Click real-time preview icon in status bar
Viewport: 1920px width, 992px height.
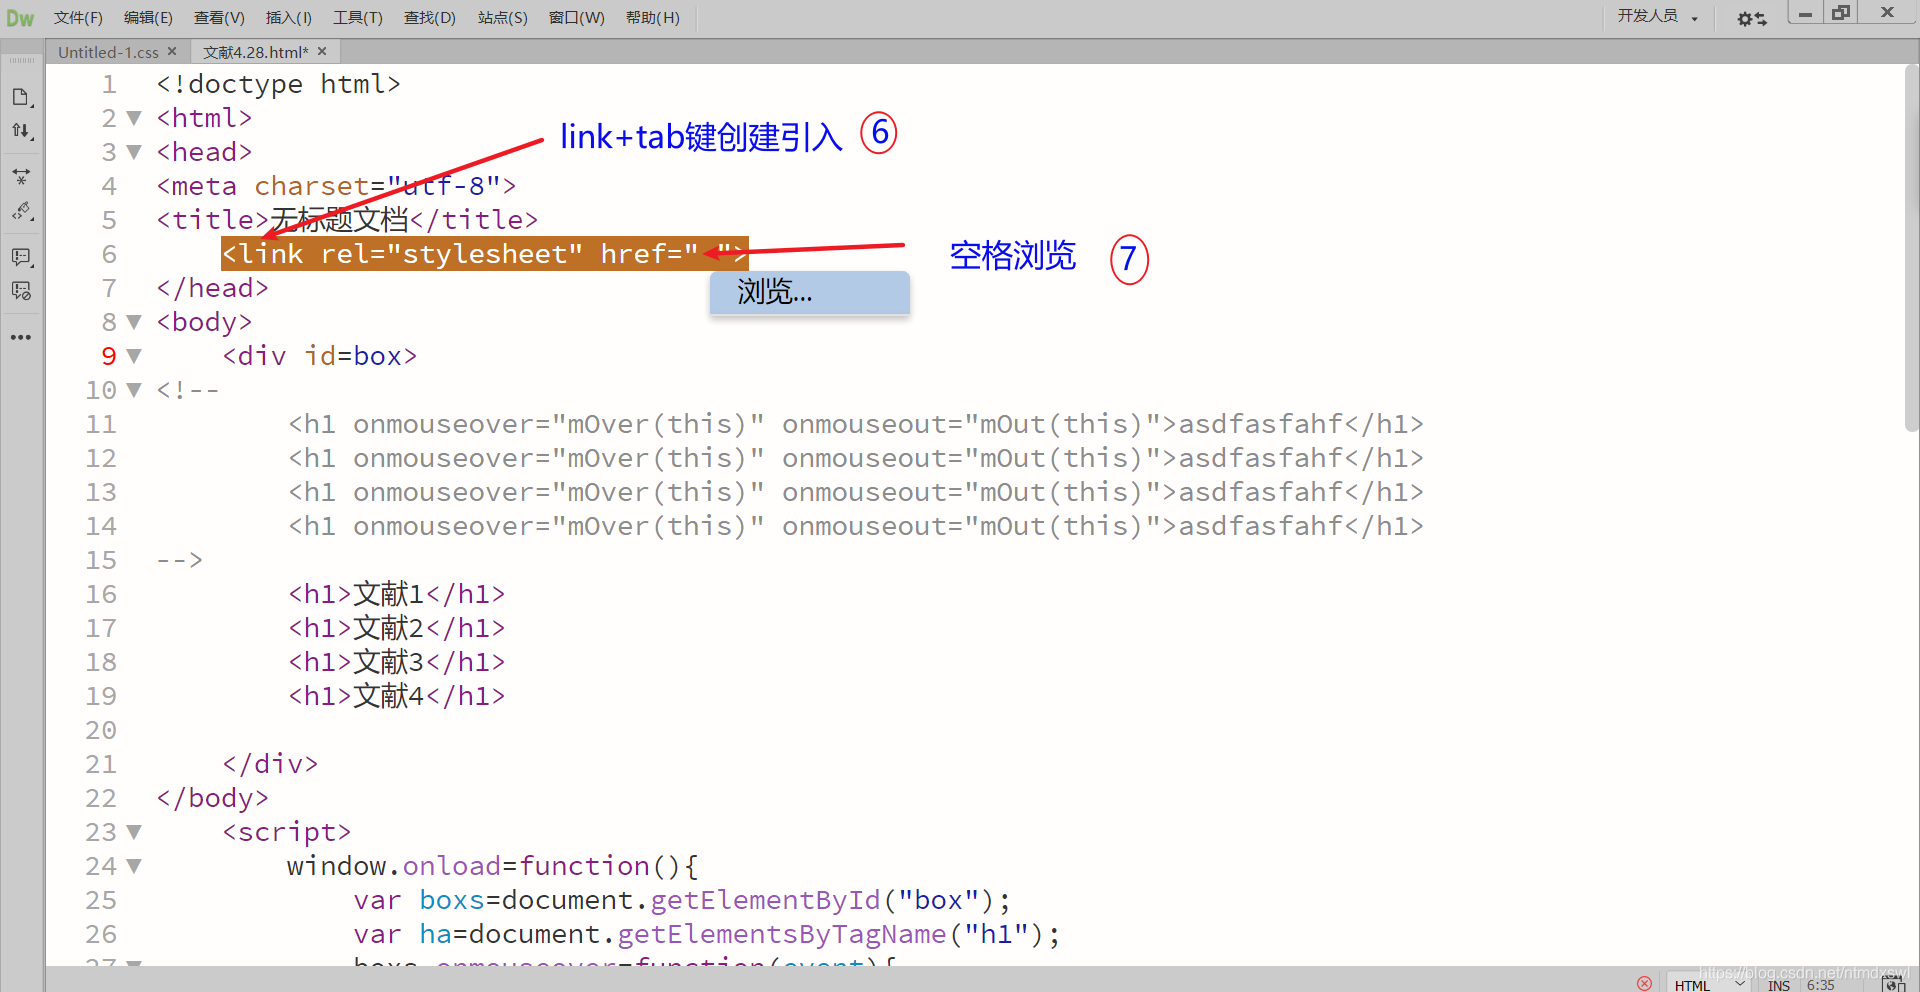point(1894,984)
